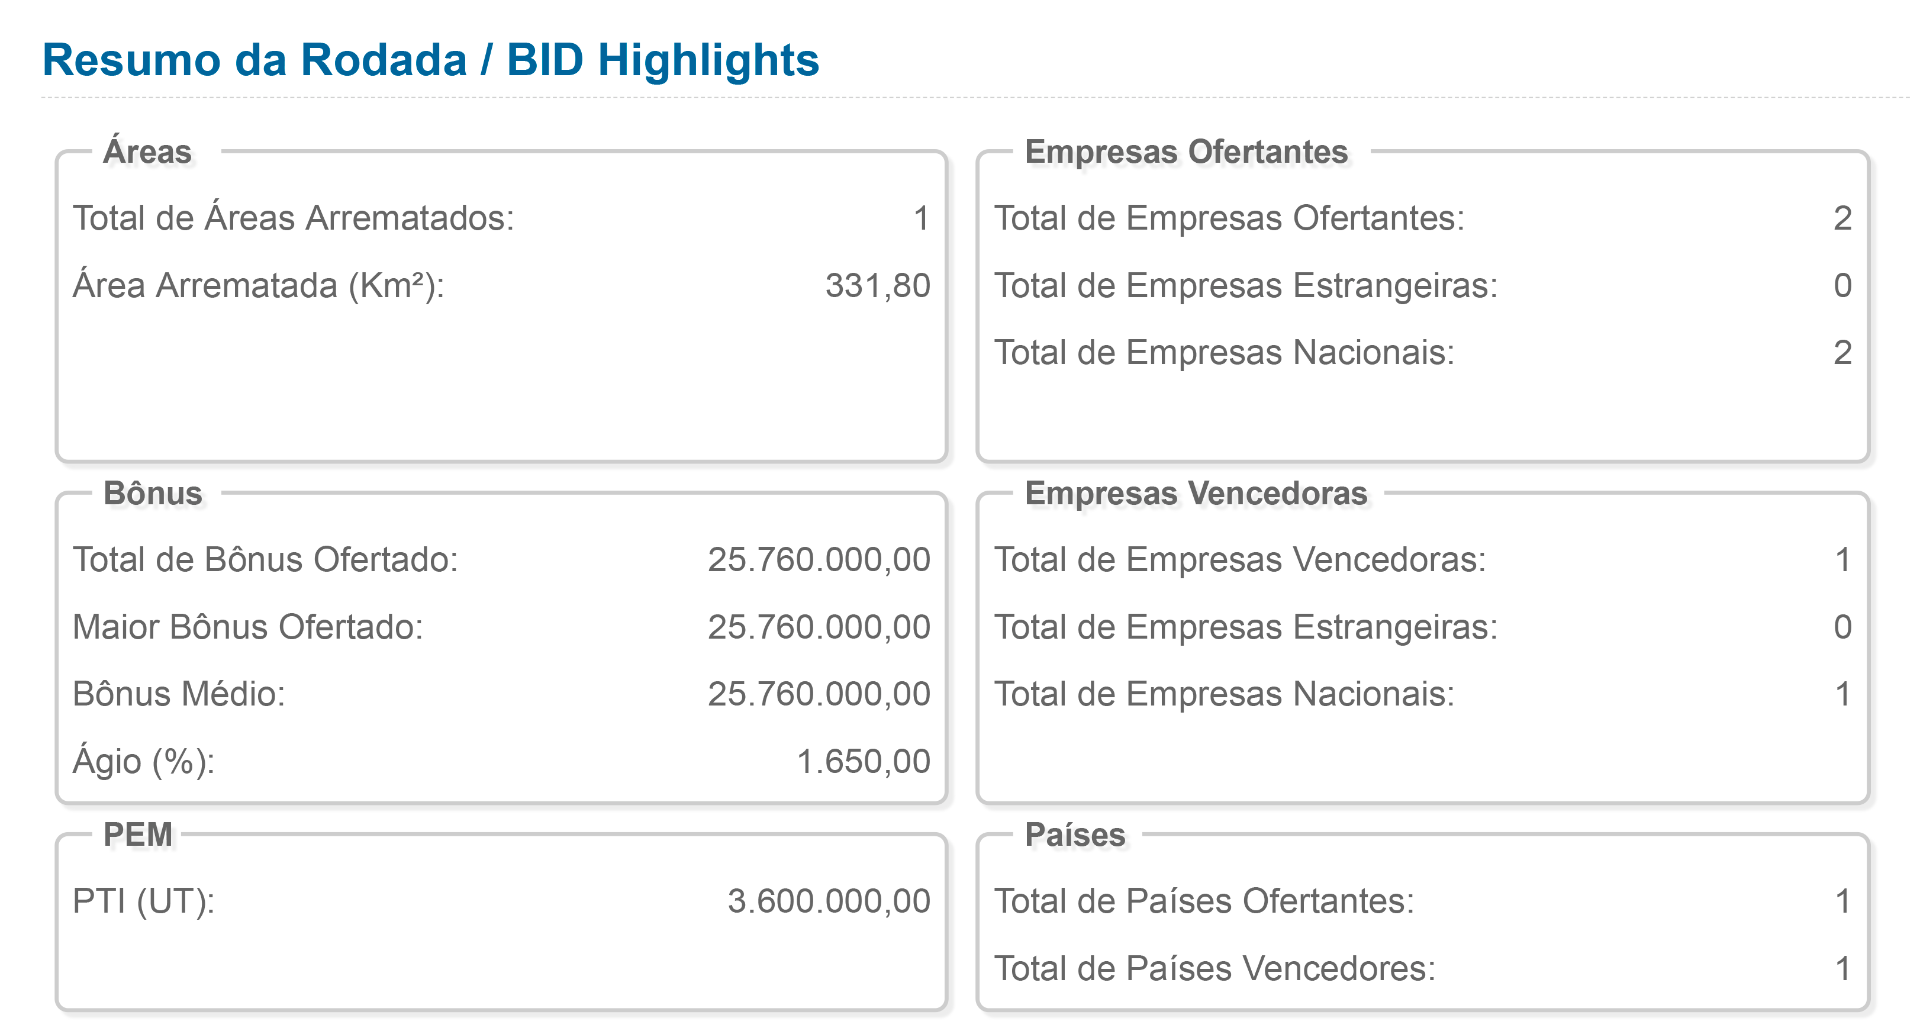The height and width of the screenshot is (1033, 1920).
Task: Click the Total de Áreas Arrematados label
Action: (x=293, y=218)
